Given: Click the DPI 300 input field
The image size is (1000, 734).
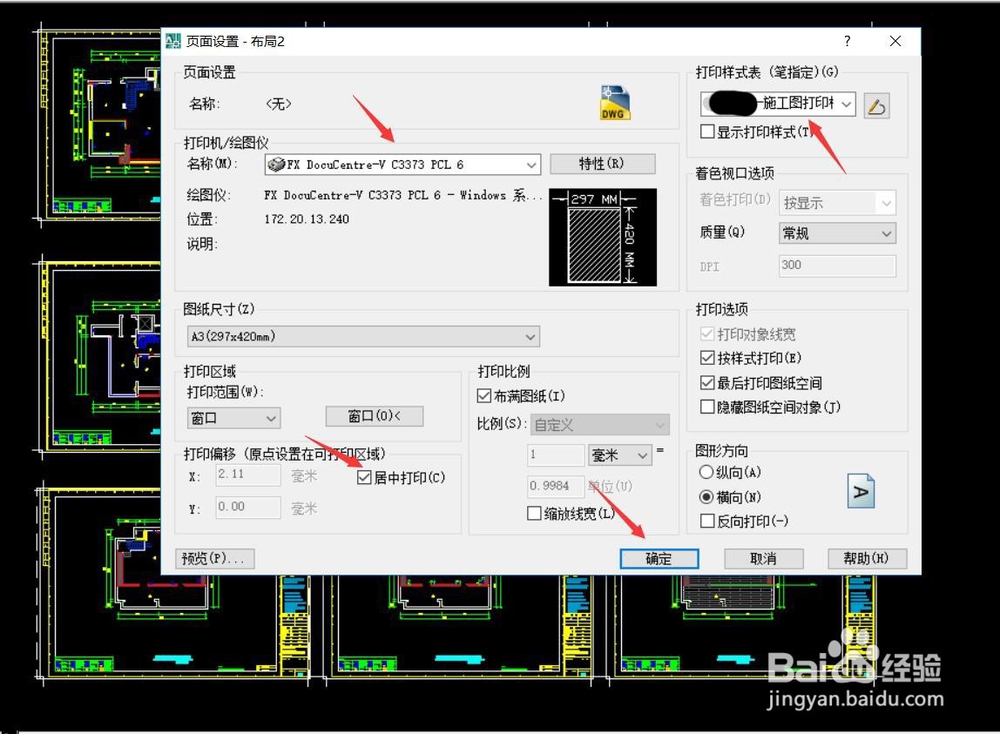Looking at the screenshot, I should [x=837, y=265].
